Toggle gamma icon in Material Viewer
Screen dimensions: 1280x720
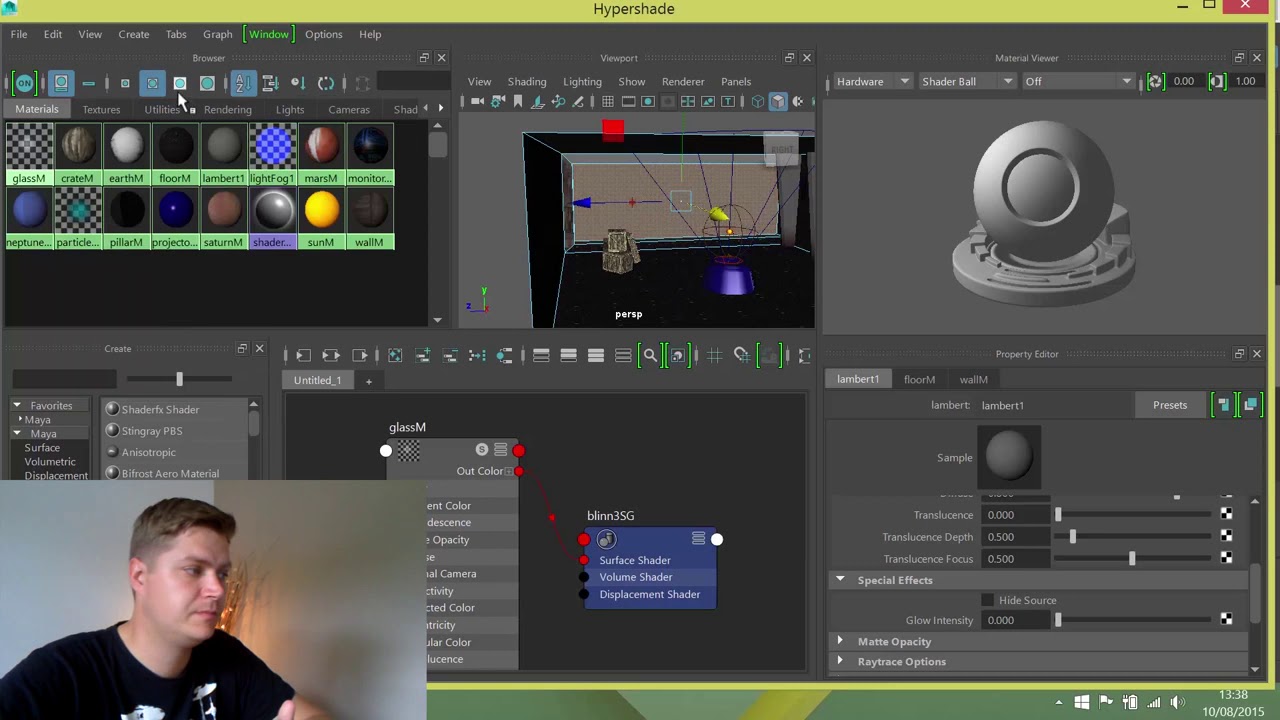(1217, 81)
